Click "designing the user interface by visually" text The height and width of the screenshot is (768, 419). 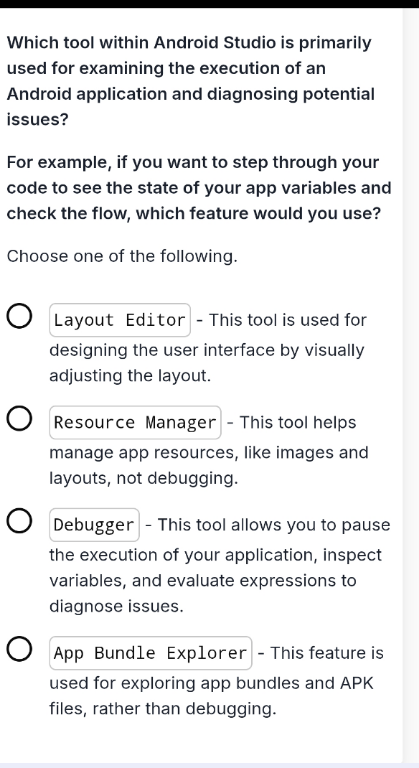click(207, 351)
